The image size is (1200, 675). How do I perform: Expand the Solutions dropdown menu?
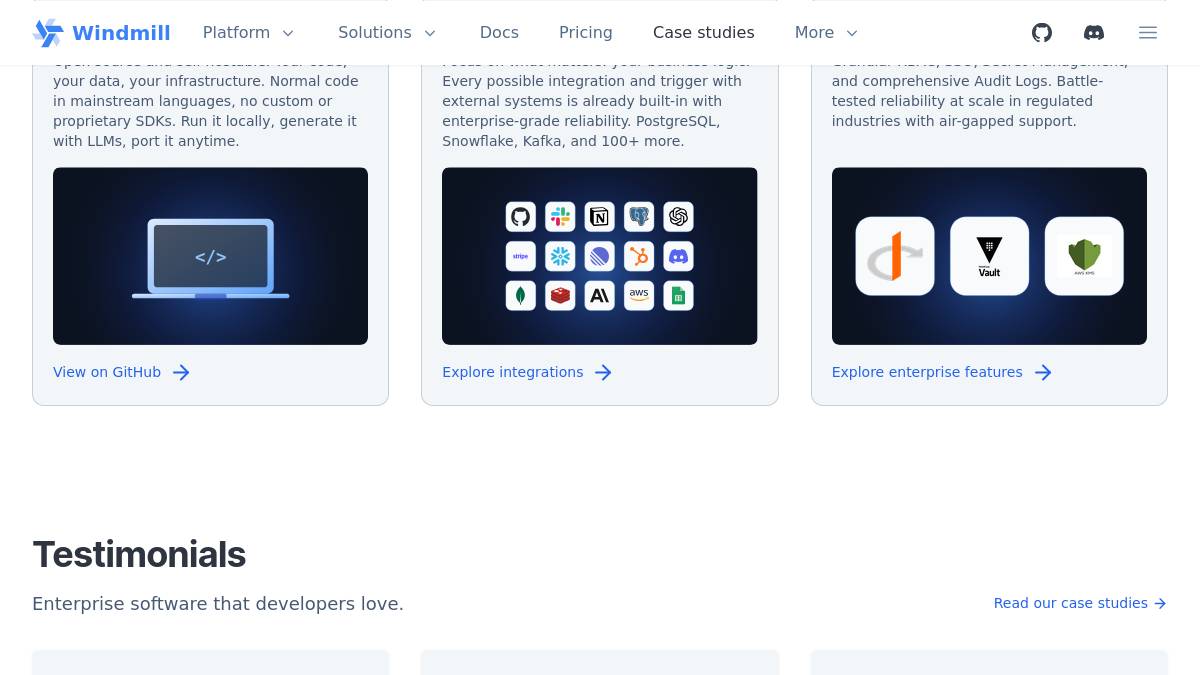click(388, 33)
